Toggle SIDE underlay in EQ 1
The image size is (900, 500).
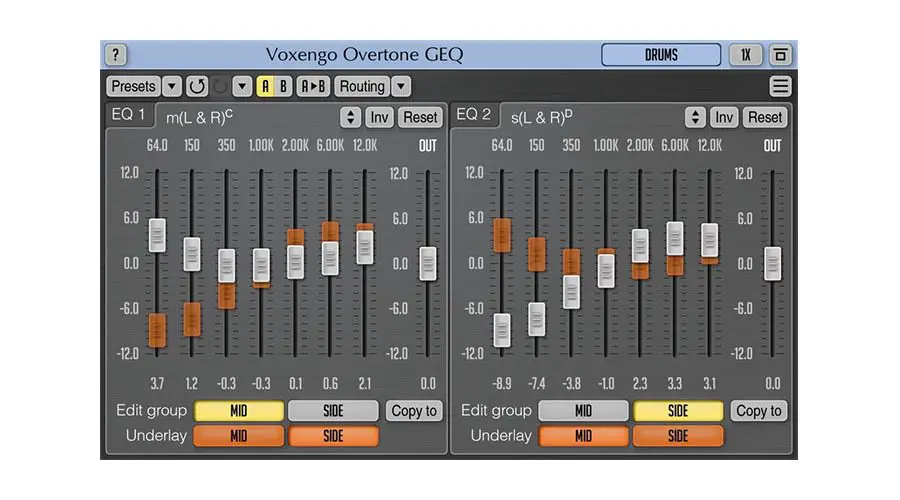(333, 436)
